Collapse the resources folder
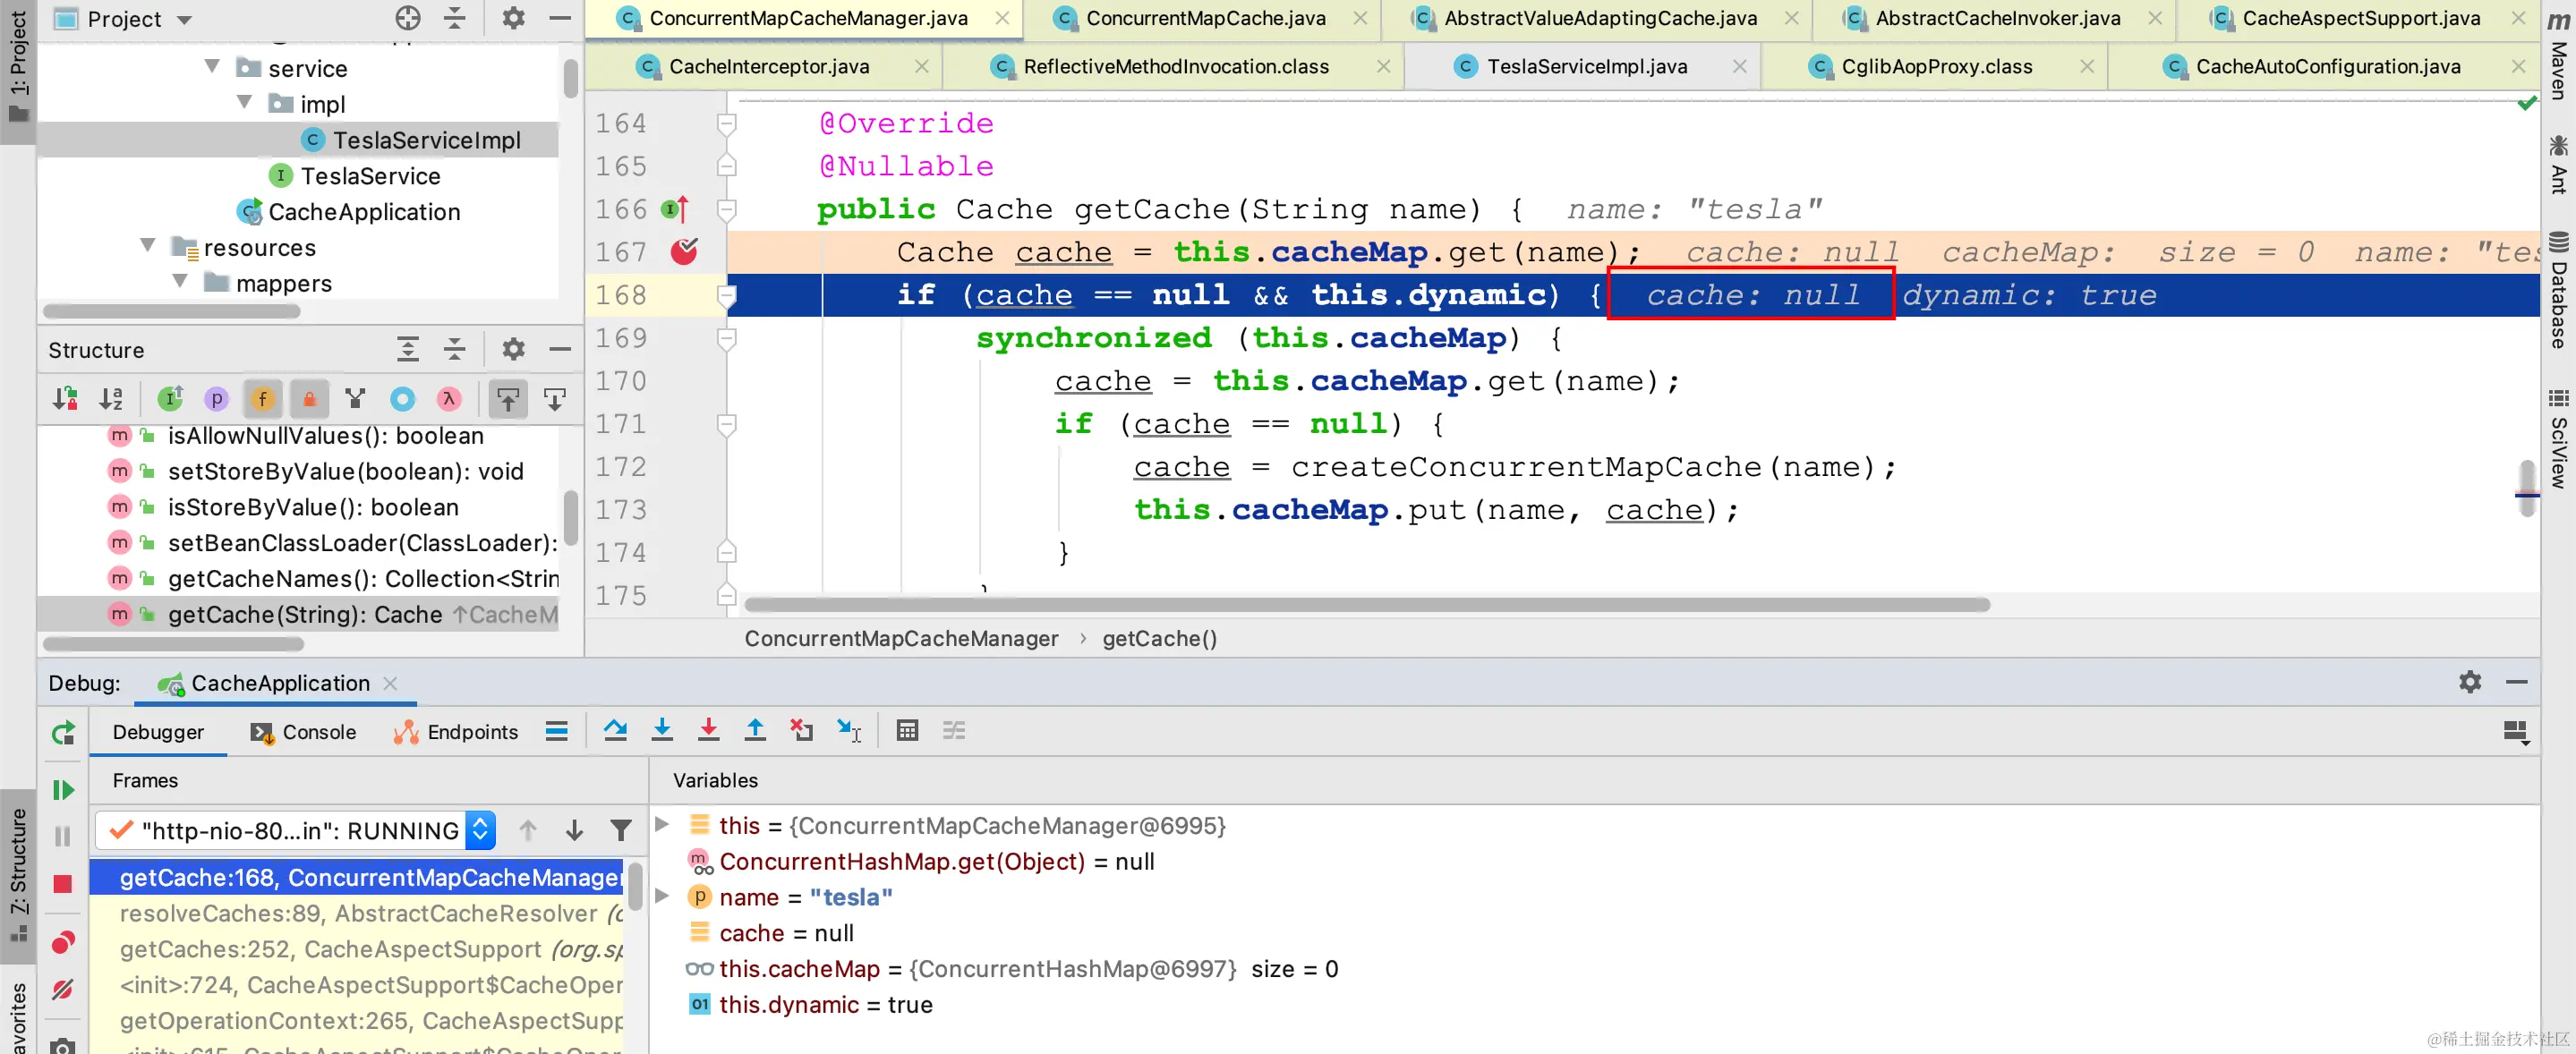The width and height of the screenshot is (2576, 1054). point(149,246)
